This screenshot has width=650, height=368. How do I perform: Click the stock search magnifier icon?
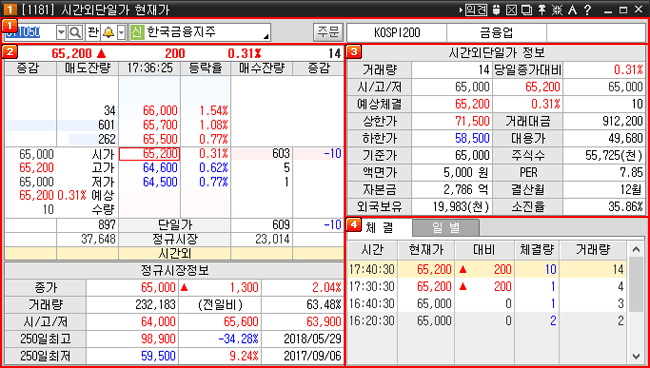[75, 32]
